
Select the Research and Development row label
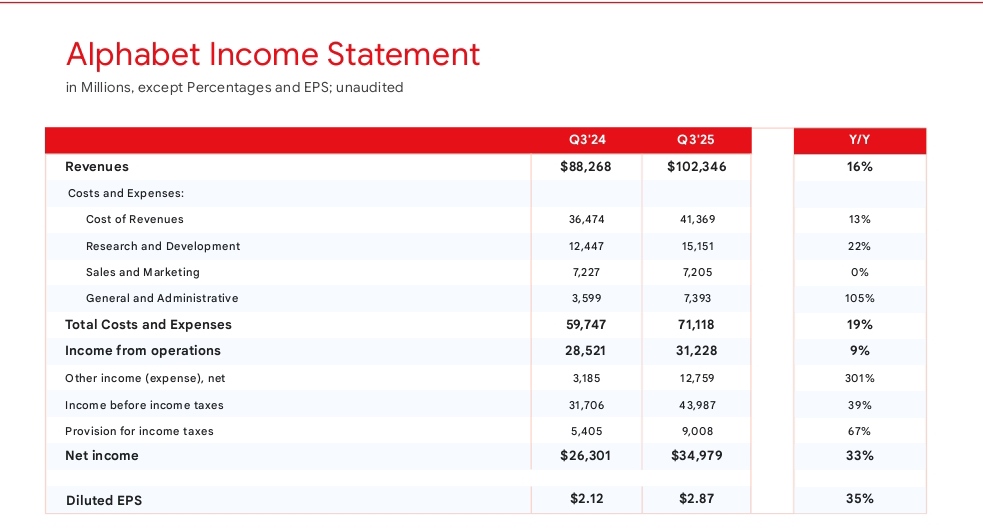click(163, 246)
